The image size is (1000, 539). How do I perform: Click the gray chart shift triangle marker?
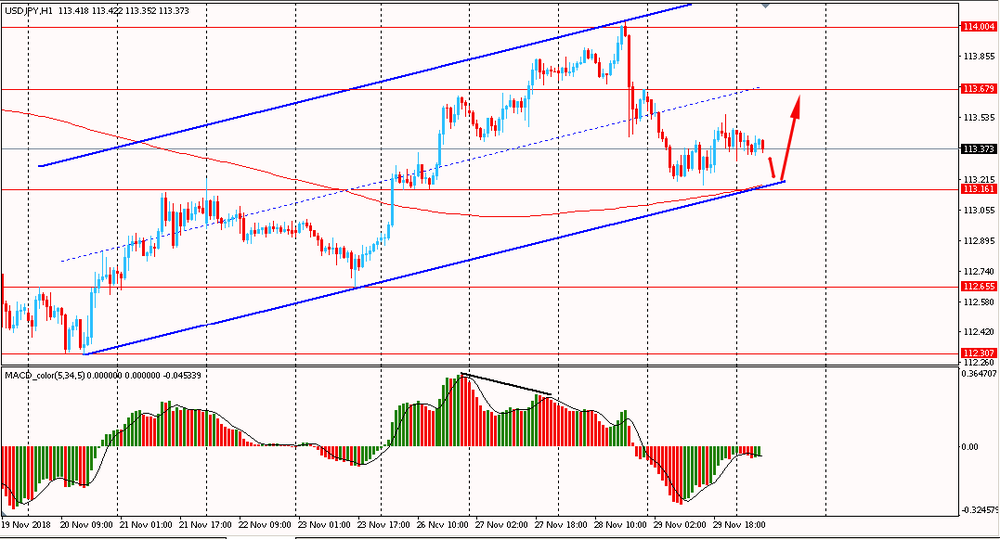click(765, 5)
